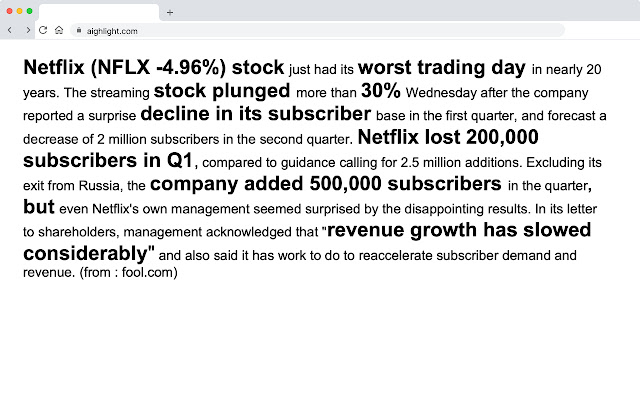640x400 pixels.
Task: Click the browser back arrow
Action: (x=10, y=31)
